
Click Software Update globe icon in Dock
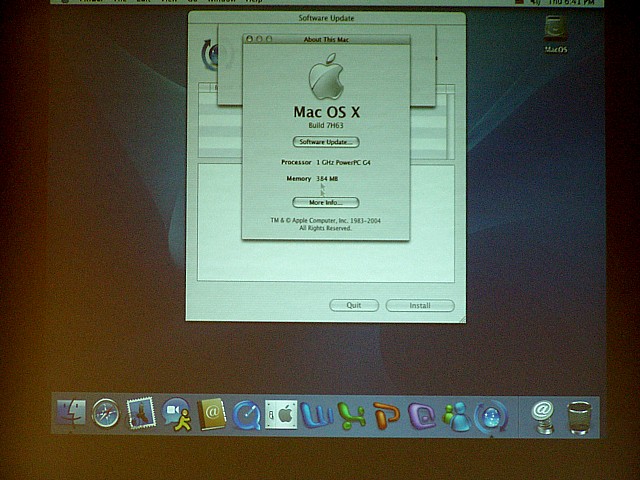coord(491,416)
